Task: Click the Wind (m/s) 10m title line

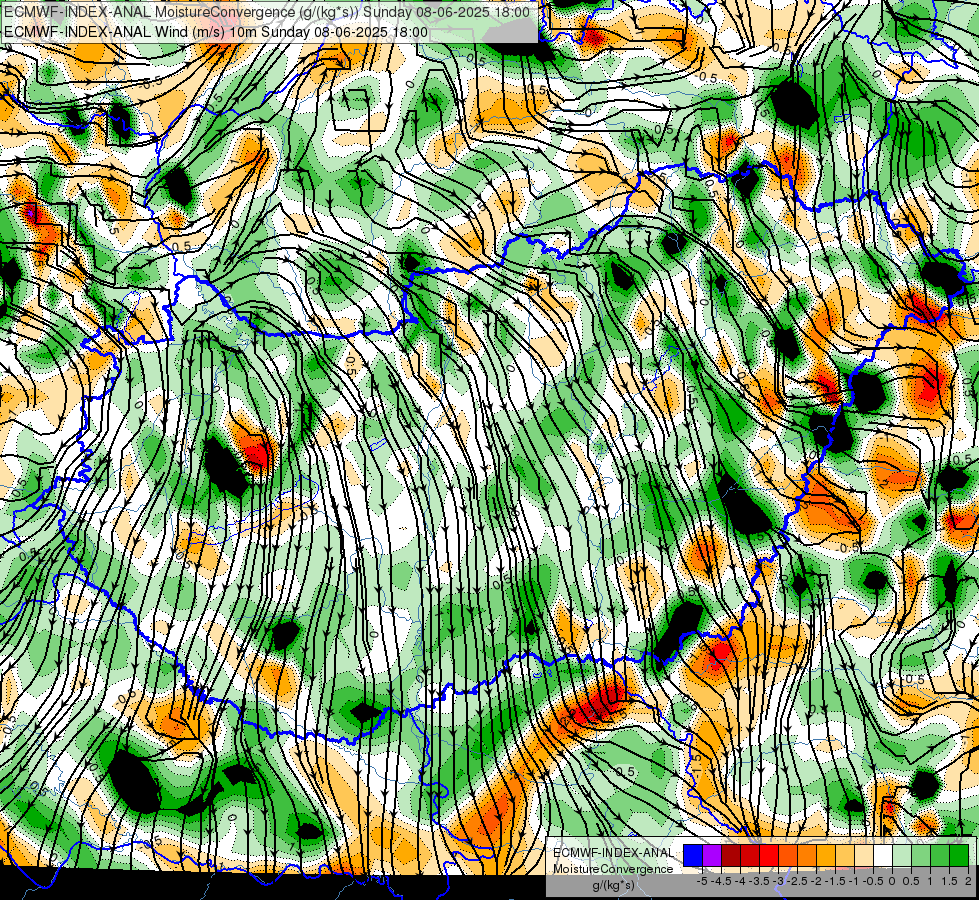Action: click(x=216, y=32)
